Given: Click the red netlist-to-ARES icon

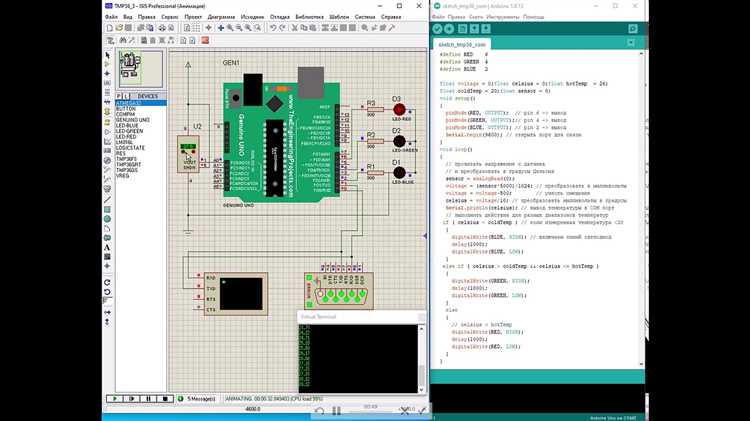Looking at the screenshot, I should point(205,41).
